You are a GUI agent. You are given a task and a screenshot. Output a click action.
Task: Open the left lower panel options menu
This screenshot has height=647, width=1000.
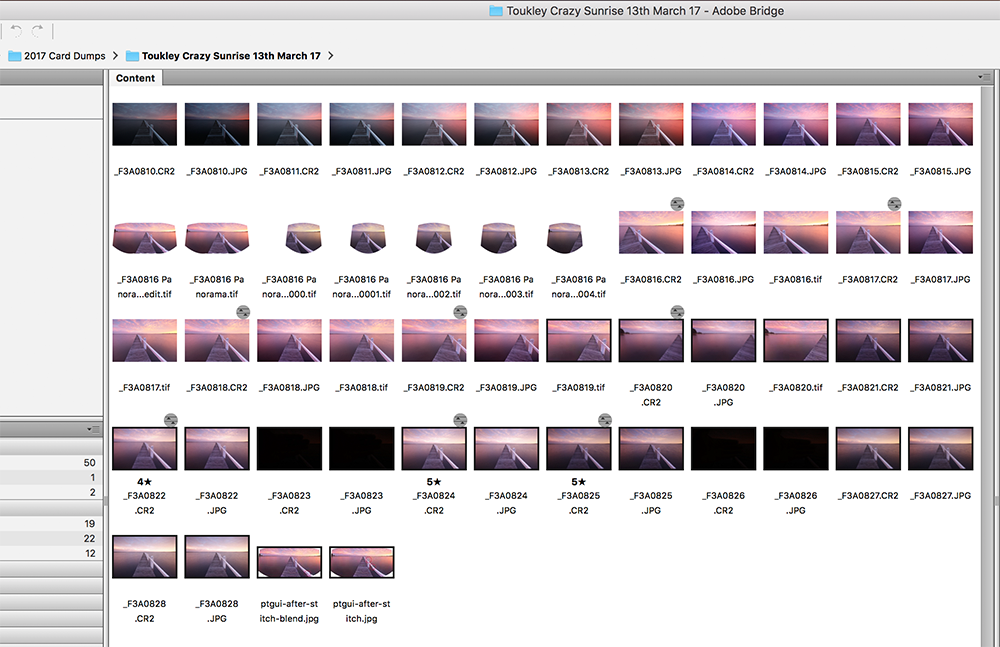click(93, 429)
